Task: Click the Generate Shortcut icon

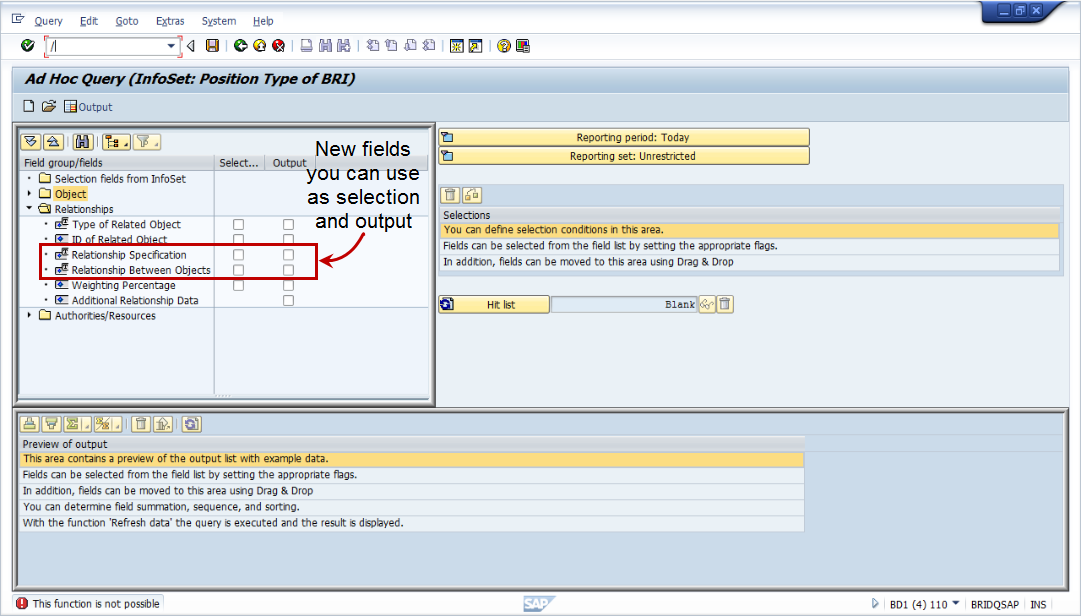Action: point(475,45)
